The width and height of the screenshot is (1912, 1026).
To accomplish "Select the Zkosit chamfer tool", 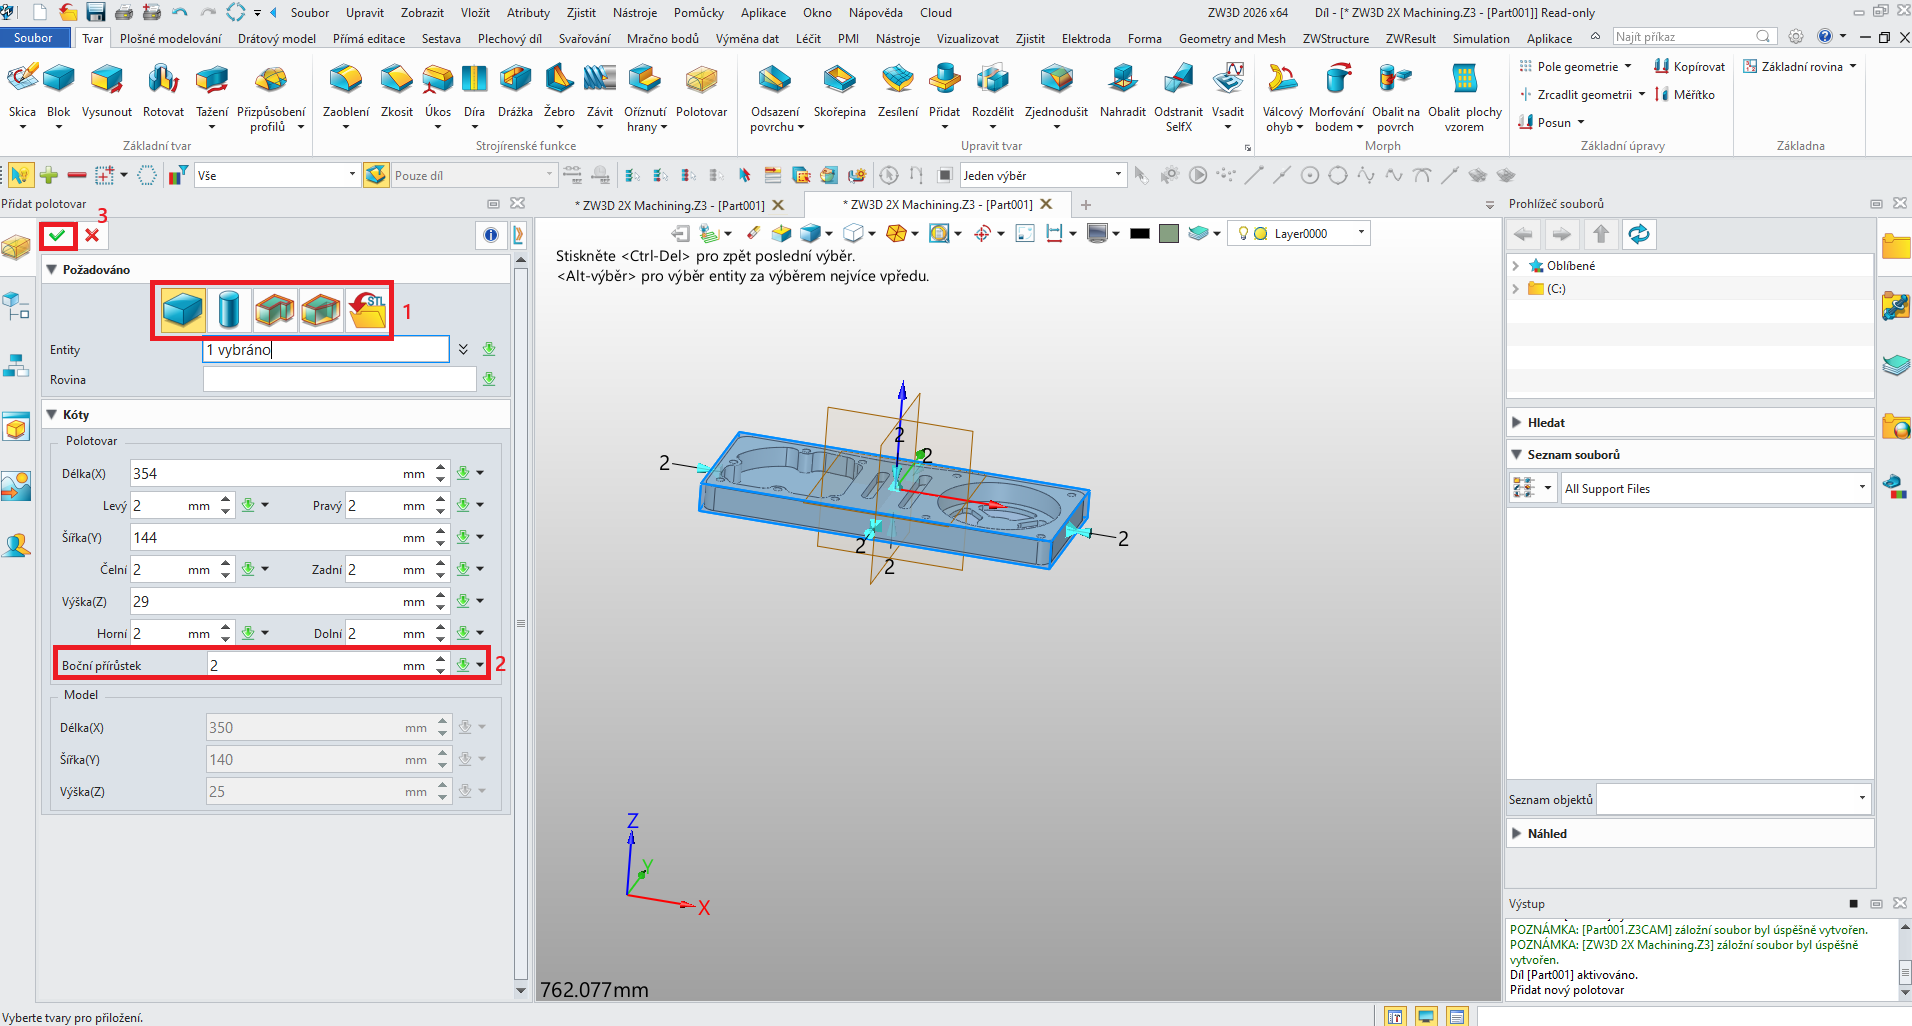I will point(397,91).
